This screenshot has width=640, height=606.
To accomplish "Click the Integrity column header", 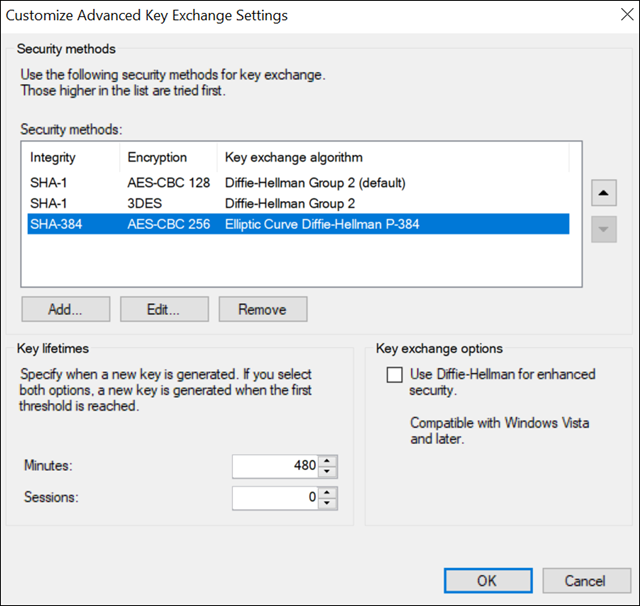I will pyautogui.click(x=74, y=157).
